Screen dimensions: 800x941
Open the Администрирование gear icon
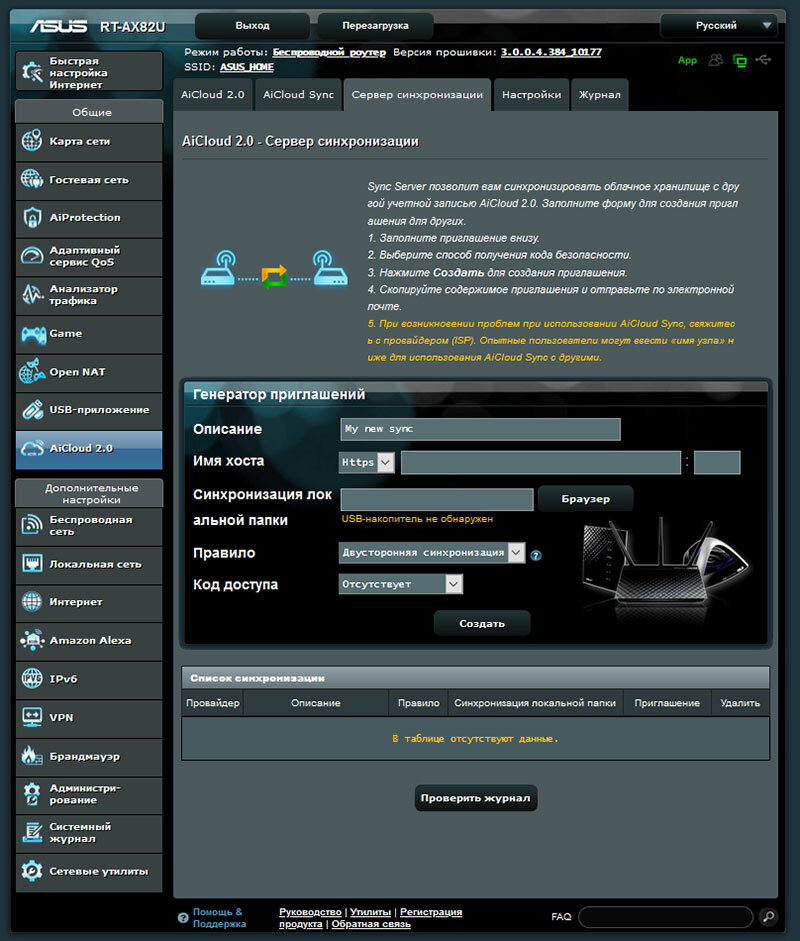coord(32,794)
